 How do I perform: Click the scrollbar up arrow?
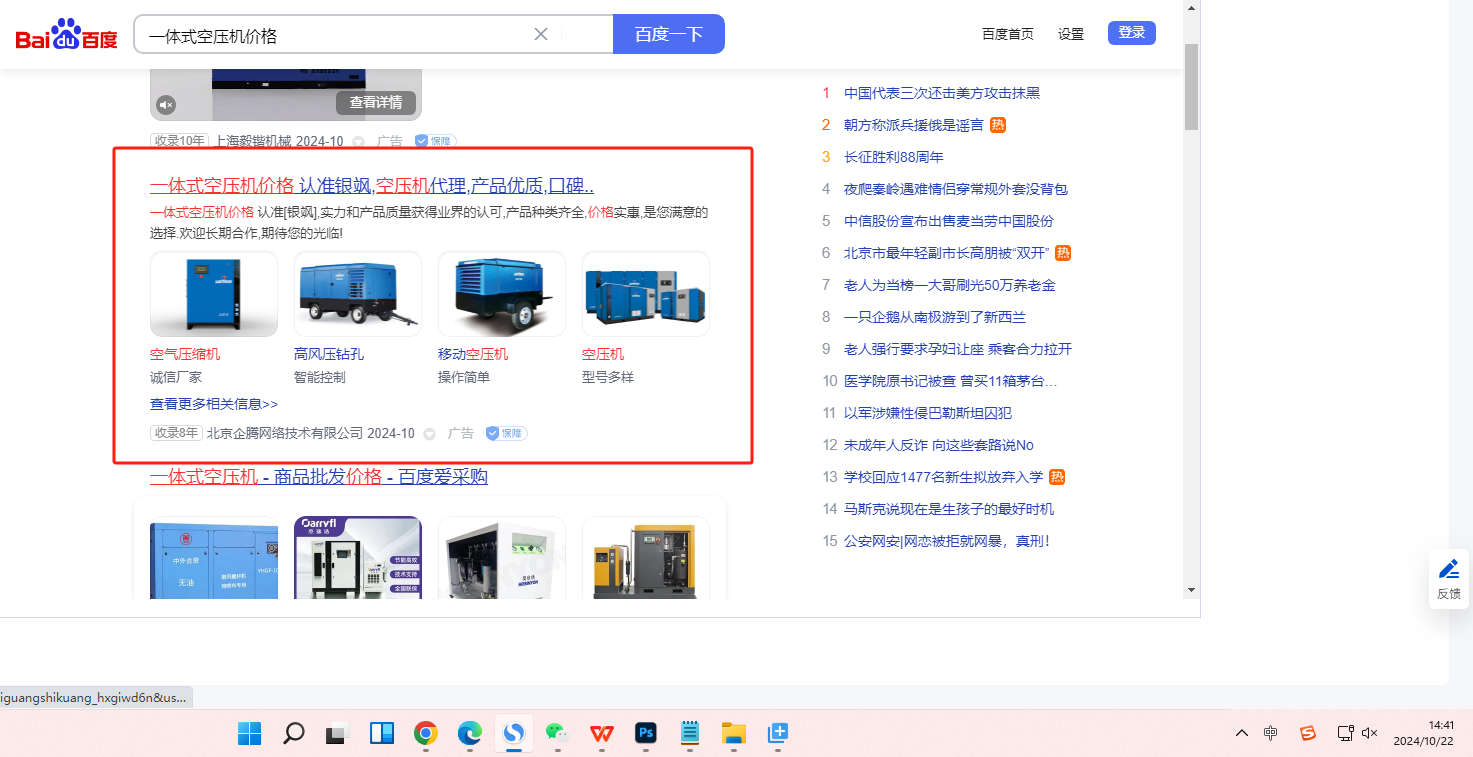[x=1190, y=8]
